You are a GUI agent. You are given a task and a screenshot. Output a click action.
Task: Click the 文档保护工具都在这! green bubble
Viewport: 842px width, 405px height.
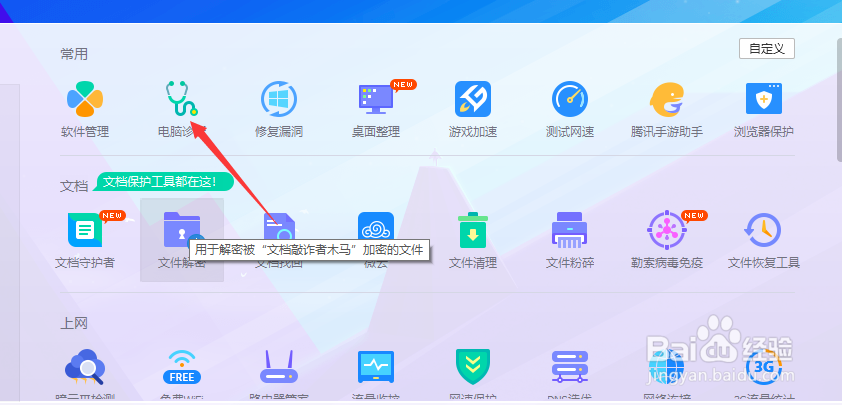tap(163, 182)
